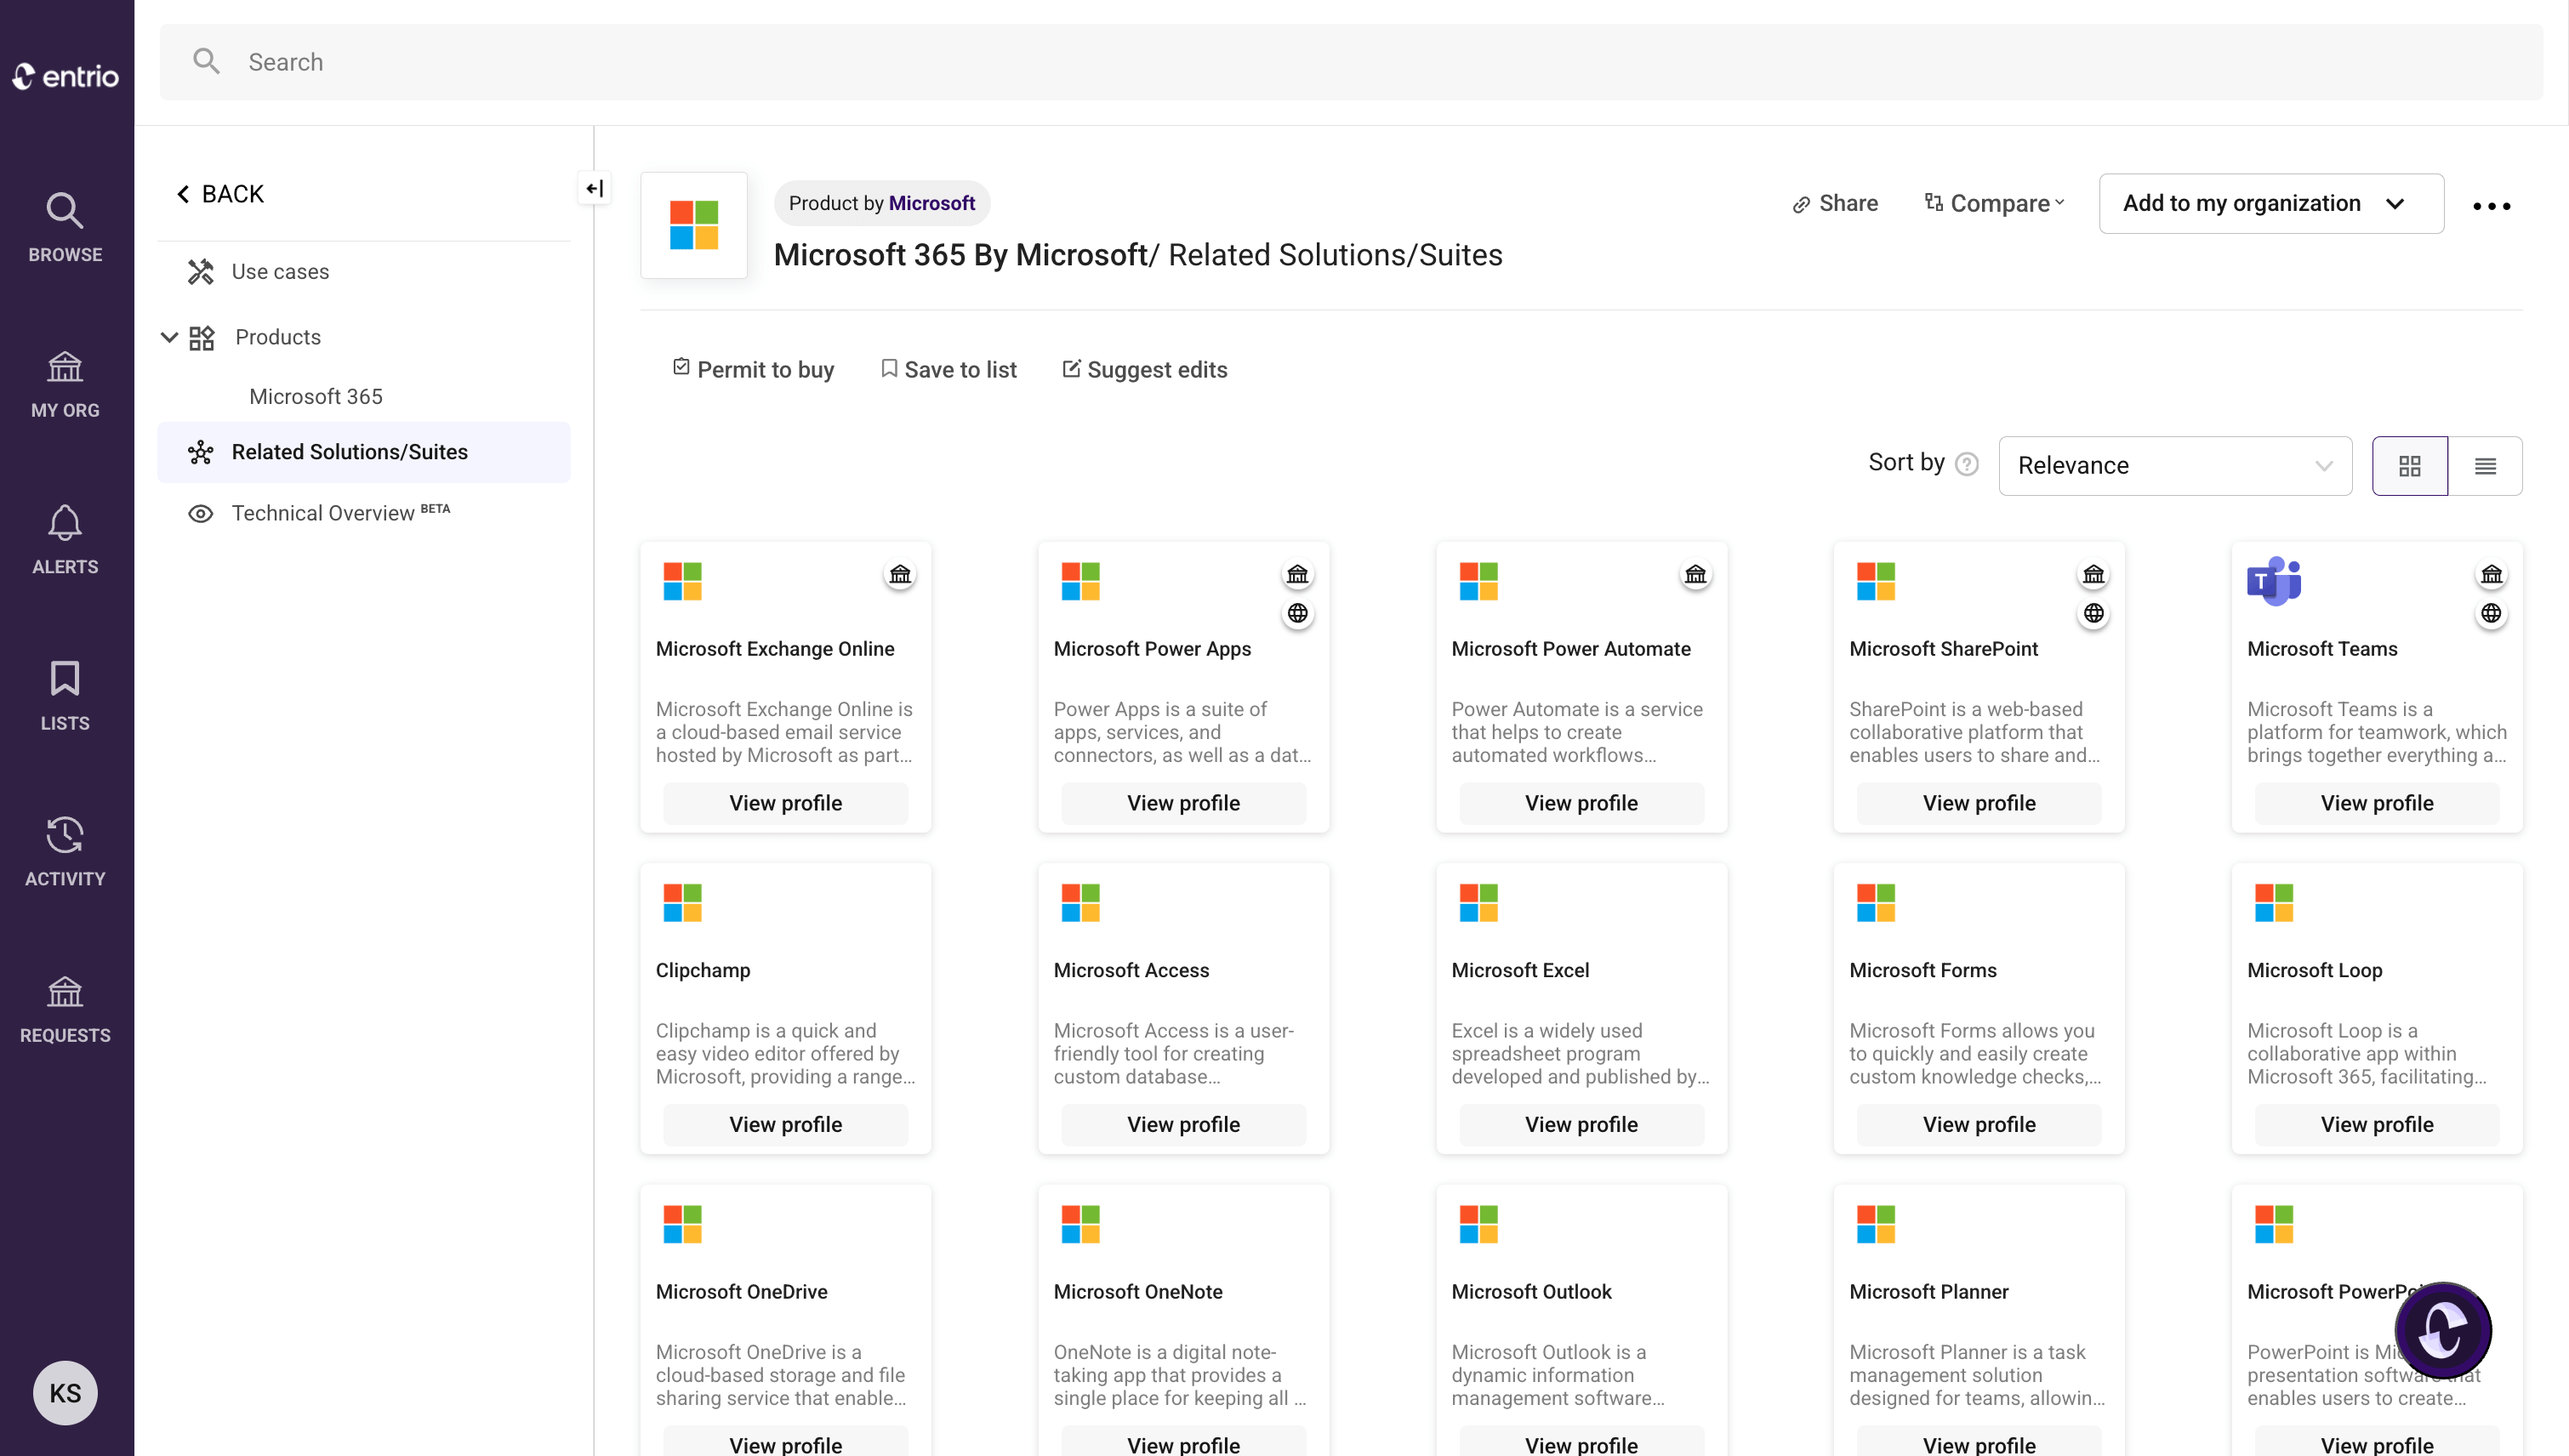
Task: Open the Microsoft OneDrive card title
Action: click(x=741, y=1291)
